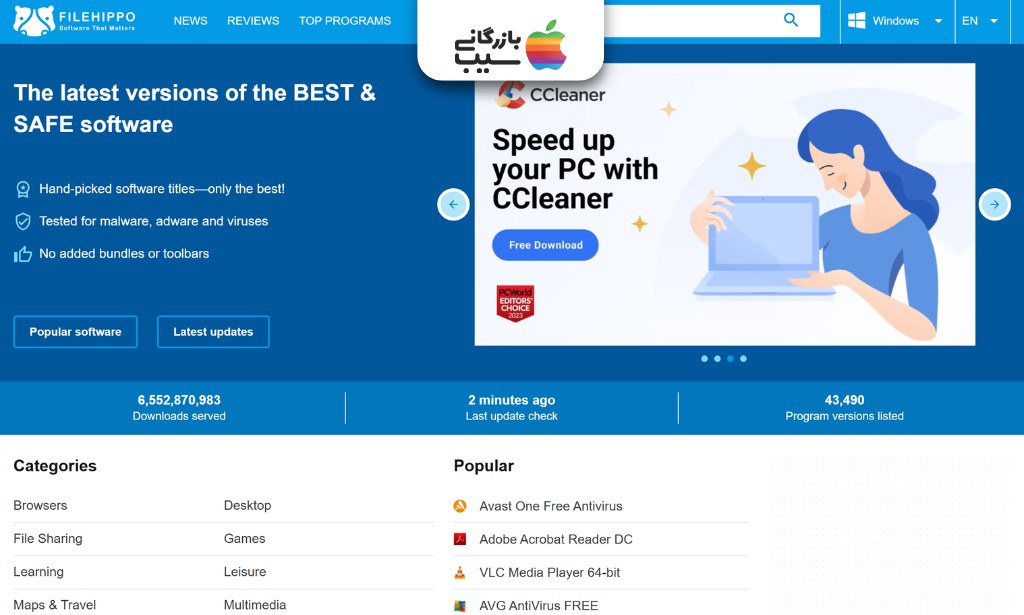Click the CCleaner Free Download button
The width and height of the screenshot is (1024, 615).
[545, 245]
